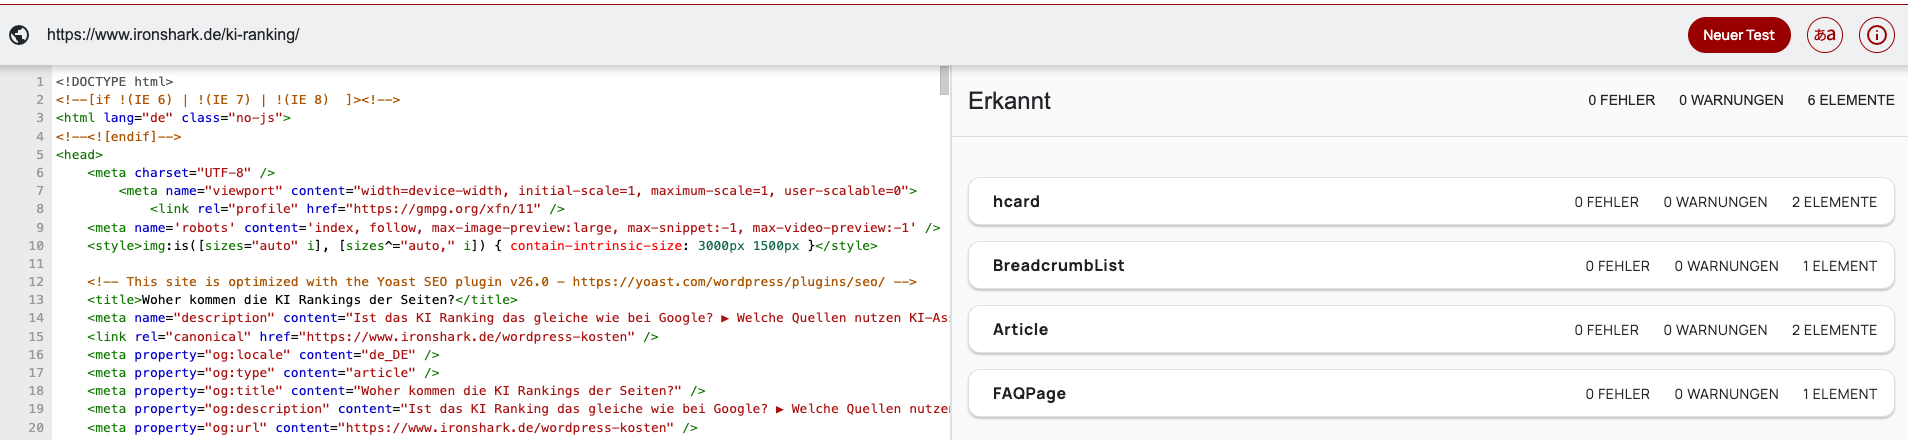
Task: Click the DOCTYPE html line
Action: (x=115, y=82)
